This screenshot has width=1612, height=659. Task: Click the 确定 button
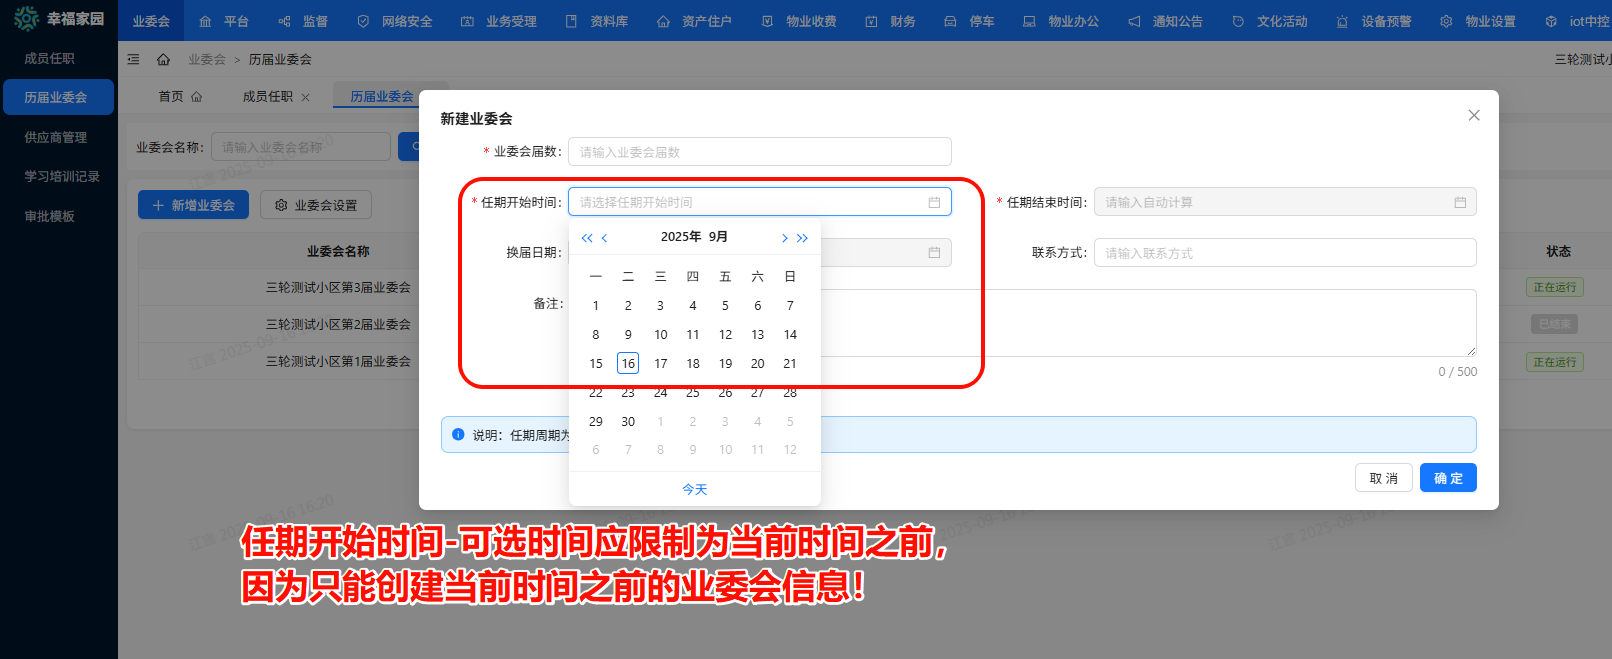[1448, 478]
